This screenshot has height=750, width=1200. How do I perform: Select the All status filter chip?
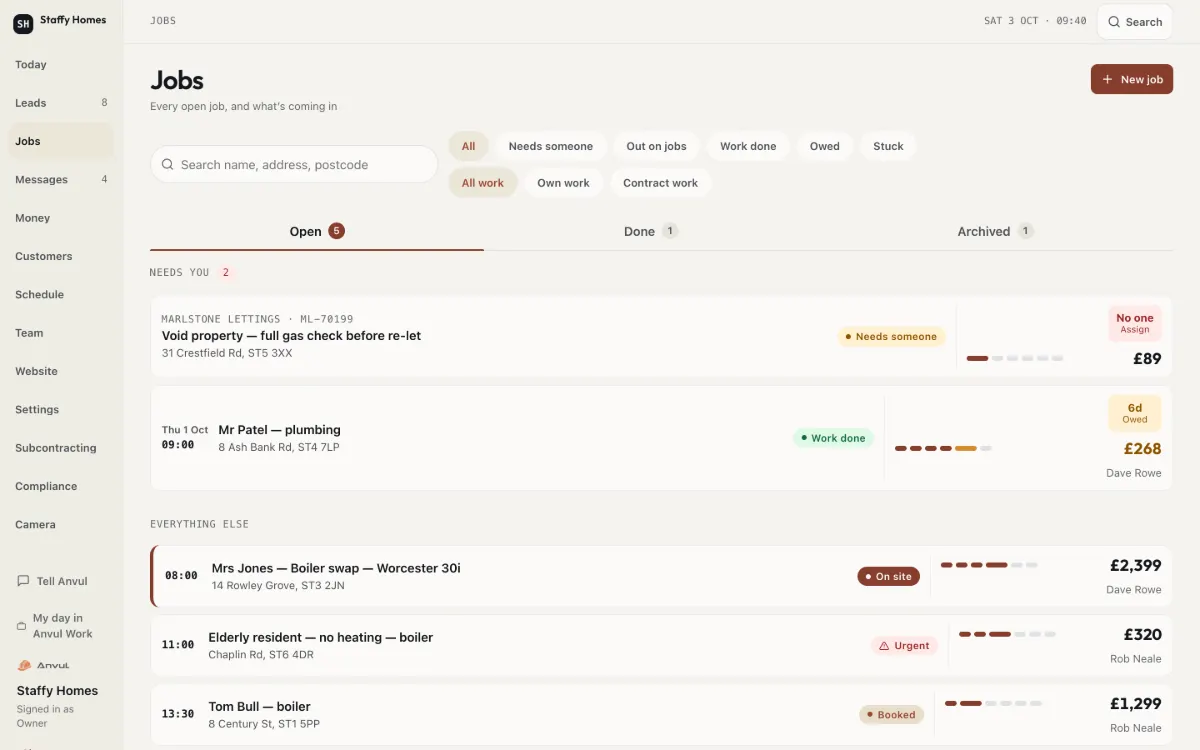pyautogui.click(x=468, y=146)
